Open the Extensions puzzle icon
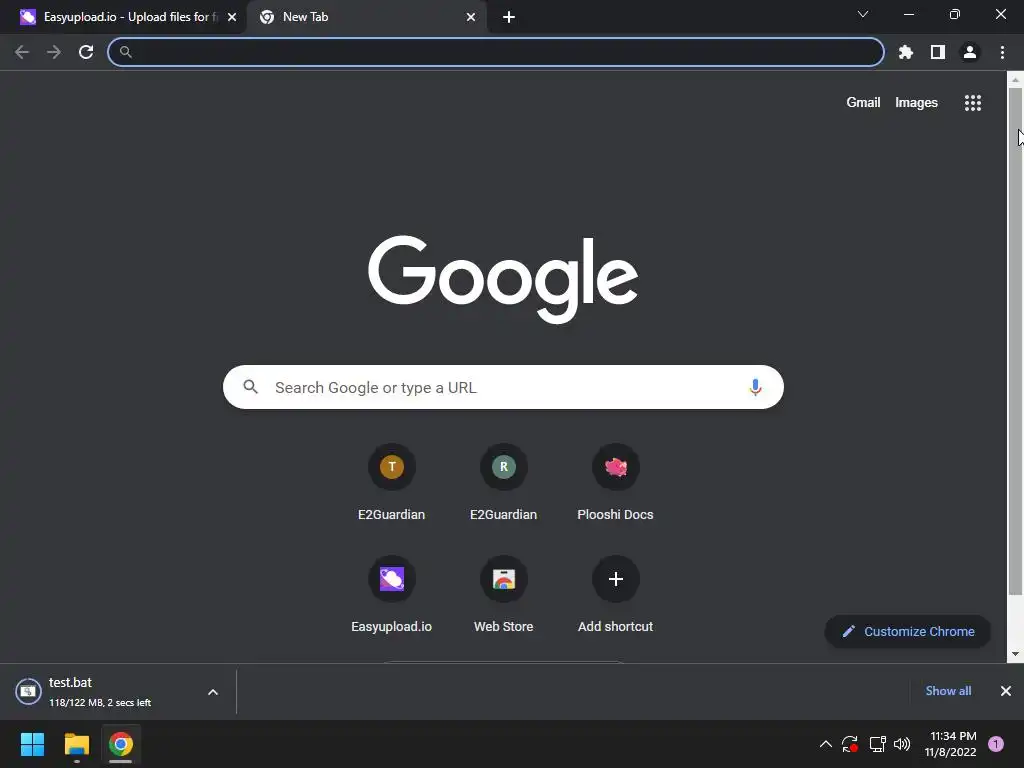This screenshot has height=768, width=1024. tap(906, 52)
